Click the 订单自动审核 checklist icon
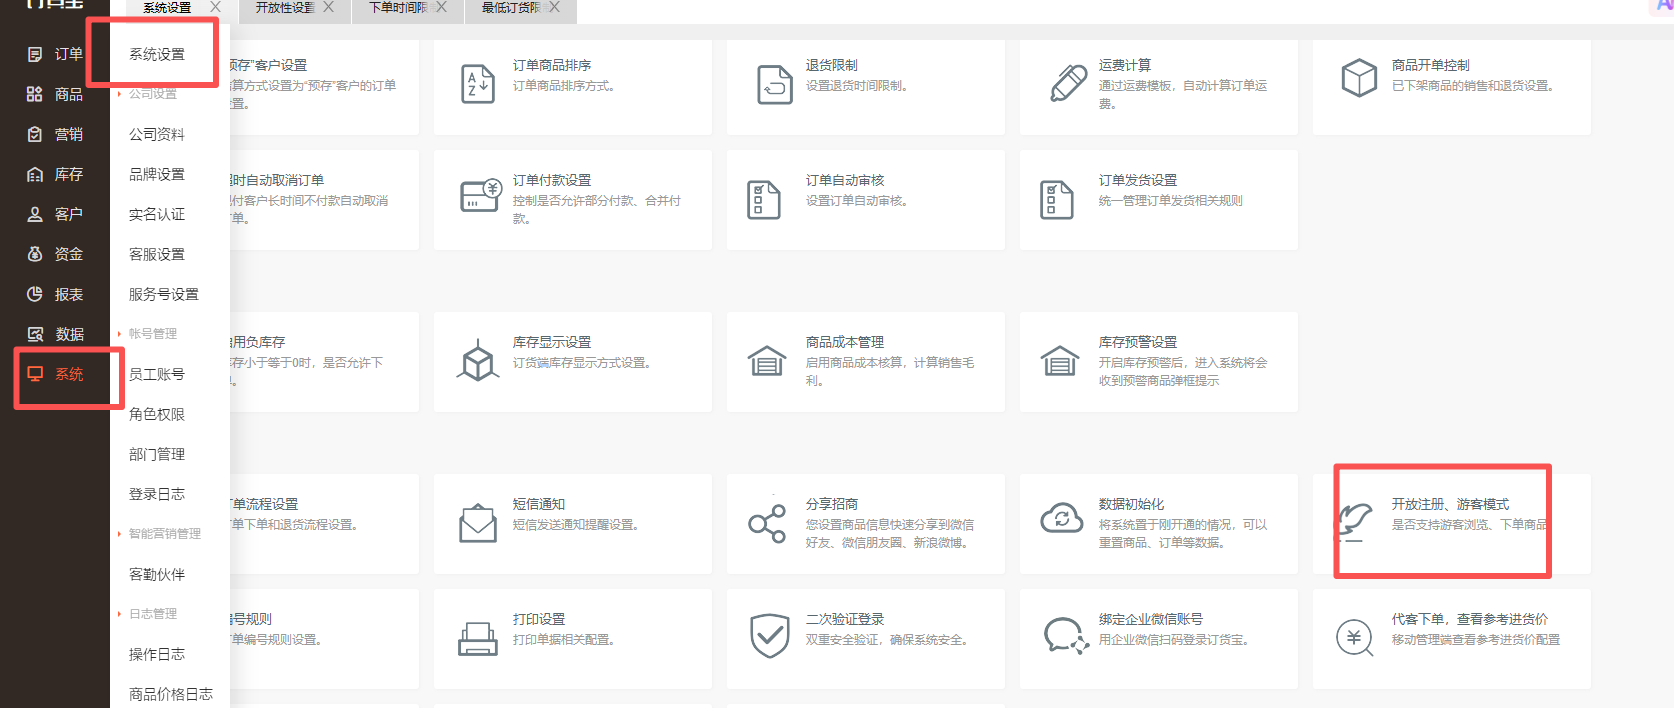 pyautogui.click(x=764, y=200)
